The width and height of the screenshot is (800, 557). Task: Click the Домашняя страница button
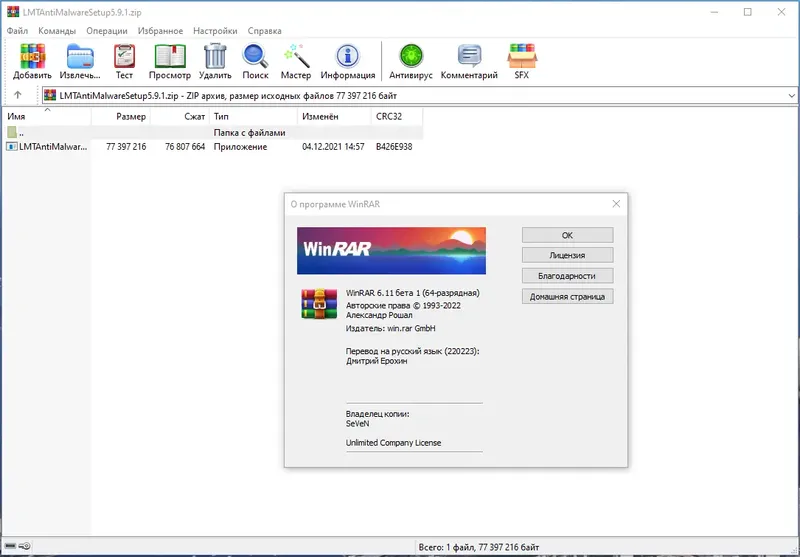tap(567, 296)
